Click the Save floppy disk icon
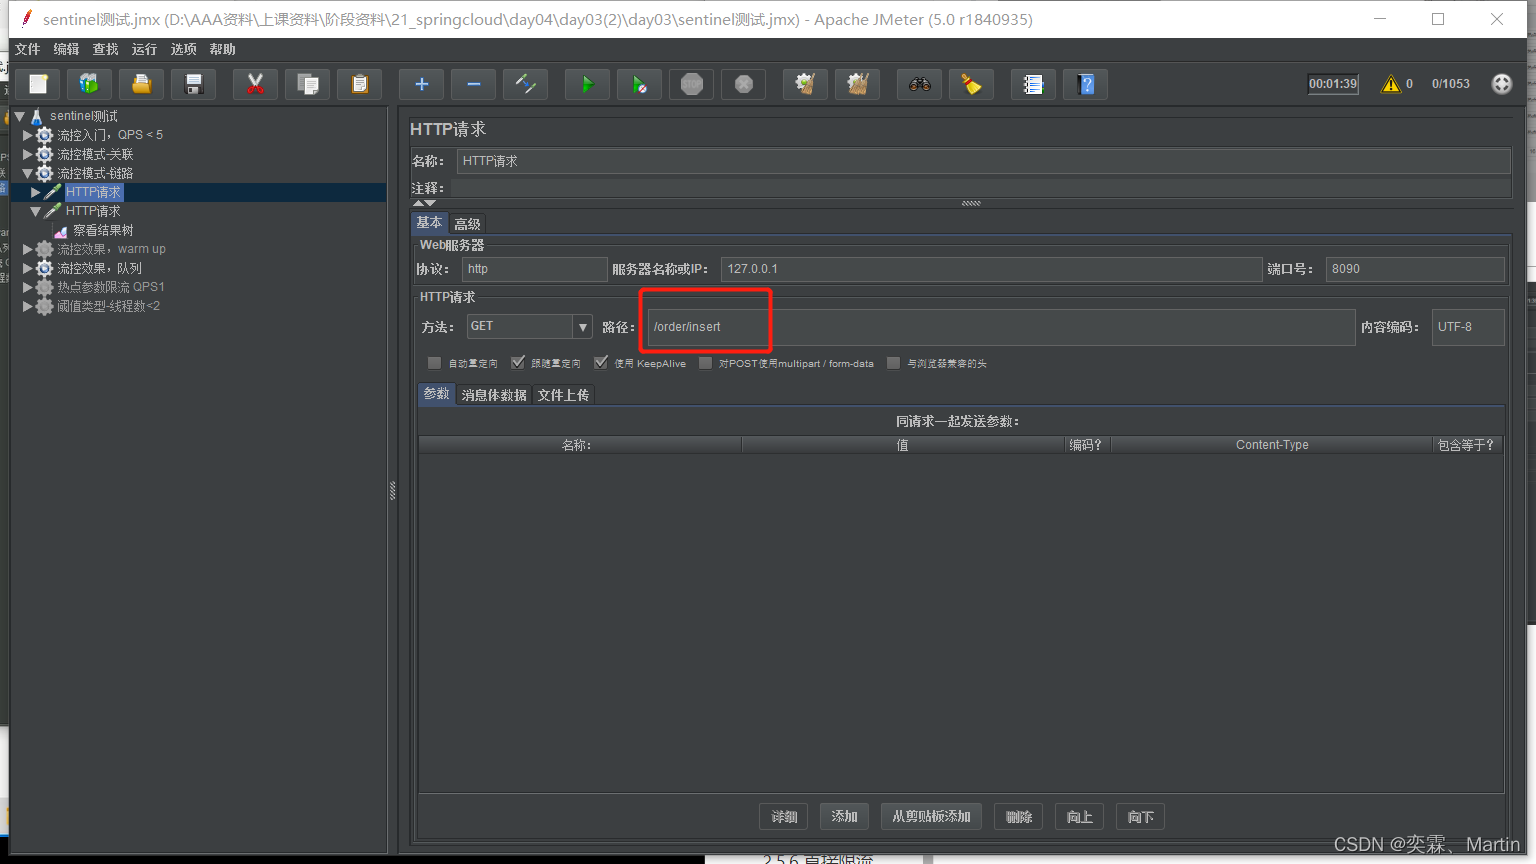 [x=194, y=85]
